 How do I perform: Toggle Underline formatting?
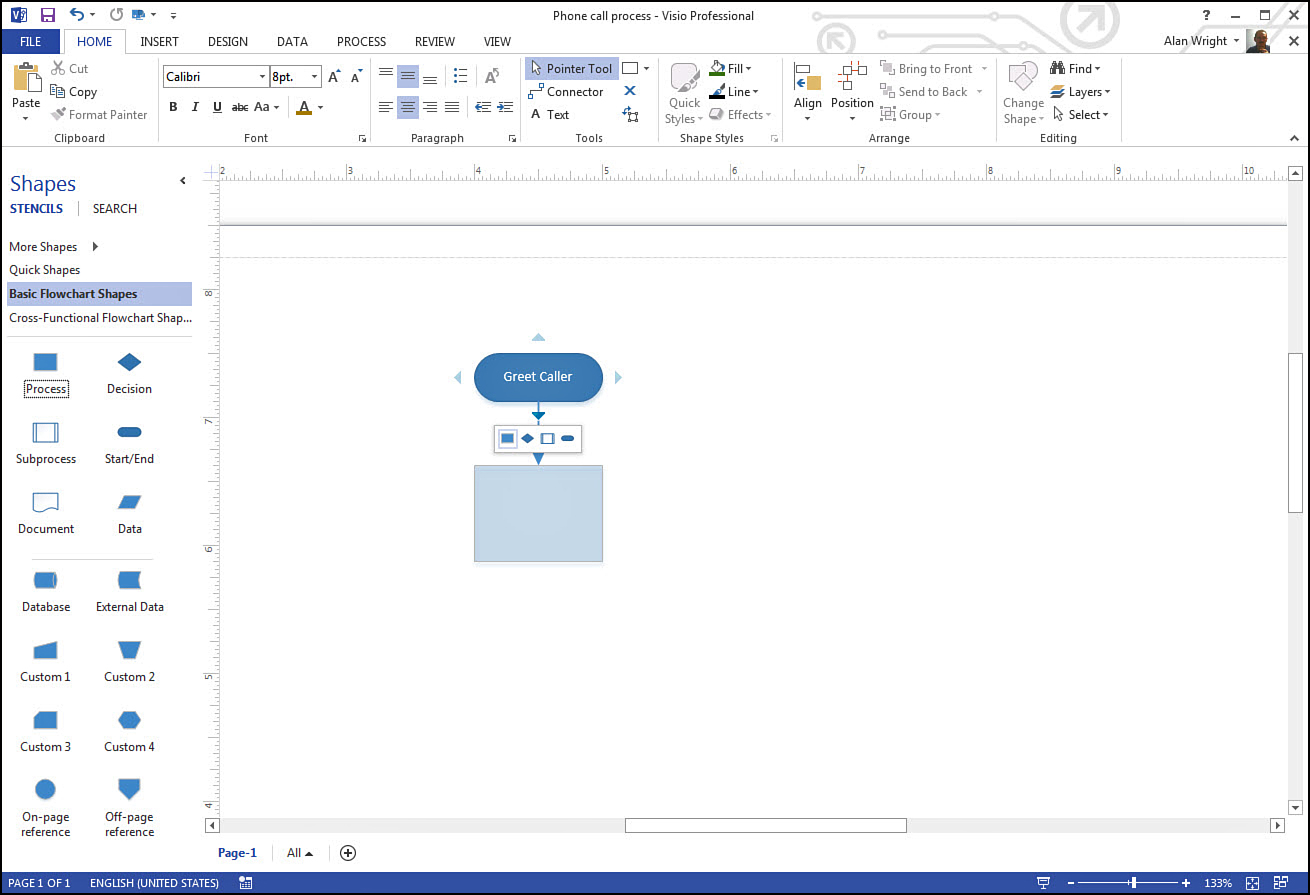(x=217, y=107)
